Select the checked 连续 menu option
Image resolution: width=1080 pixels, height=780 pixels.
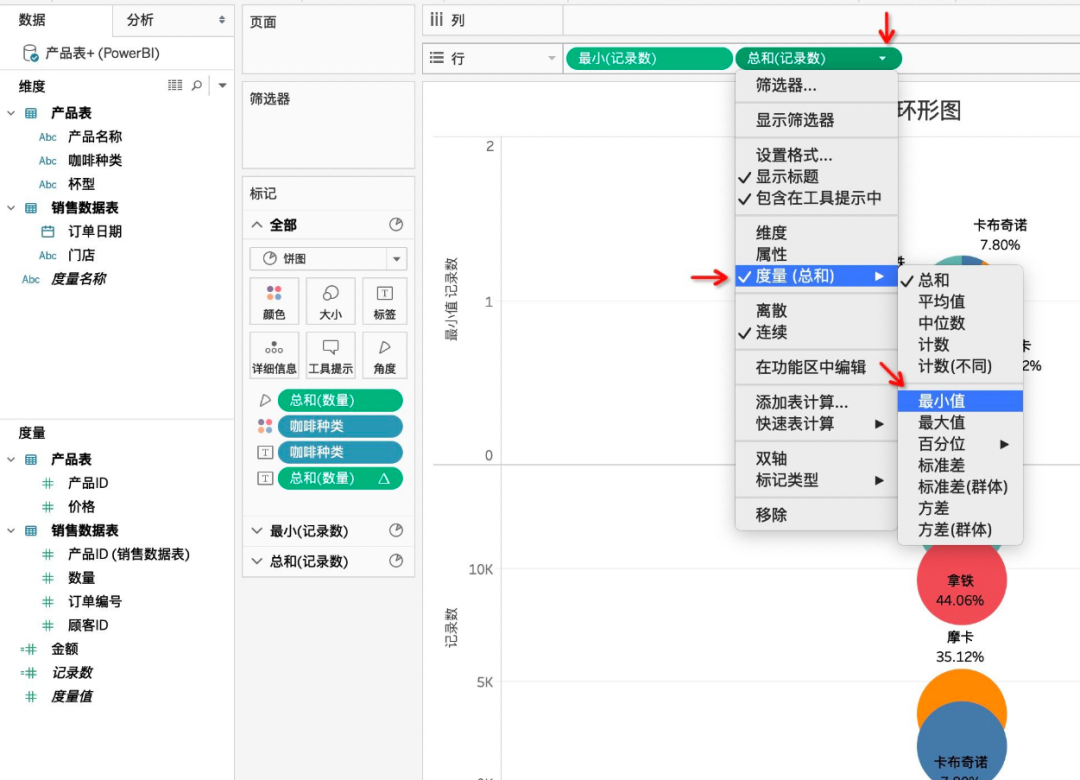coord(771,332)
